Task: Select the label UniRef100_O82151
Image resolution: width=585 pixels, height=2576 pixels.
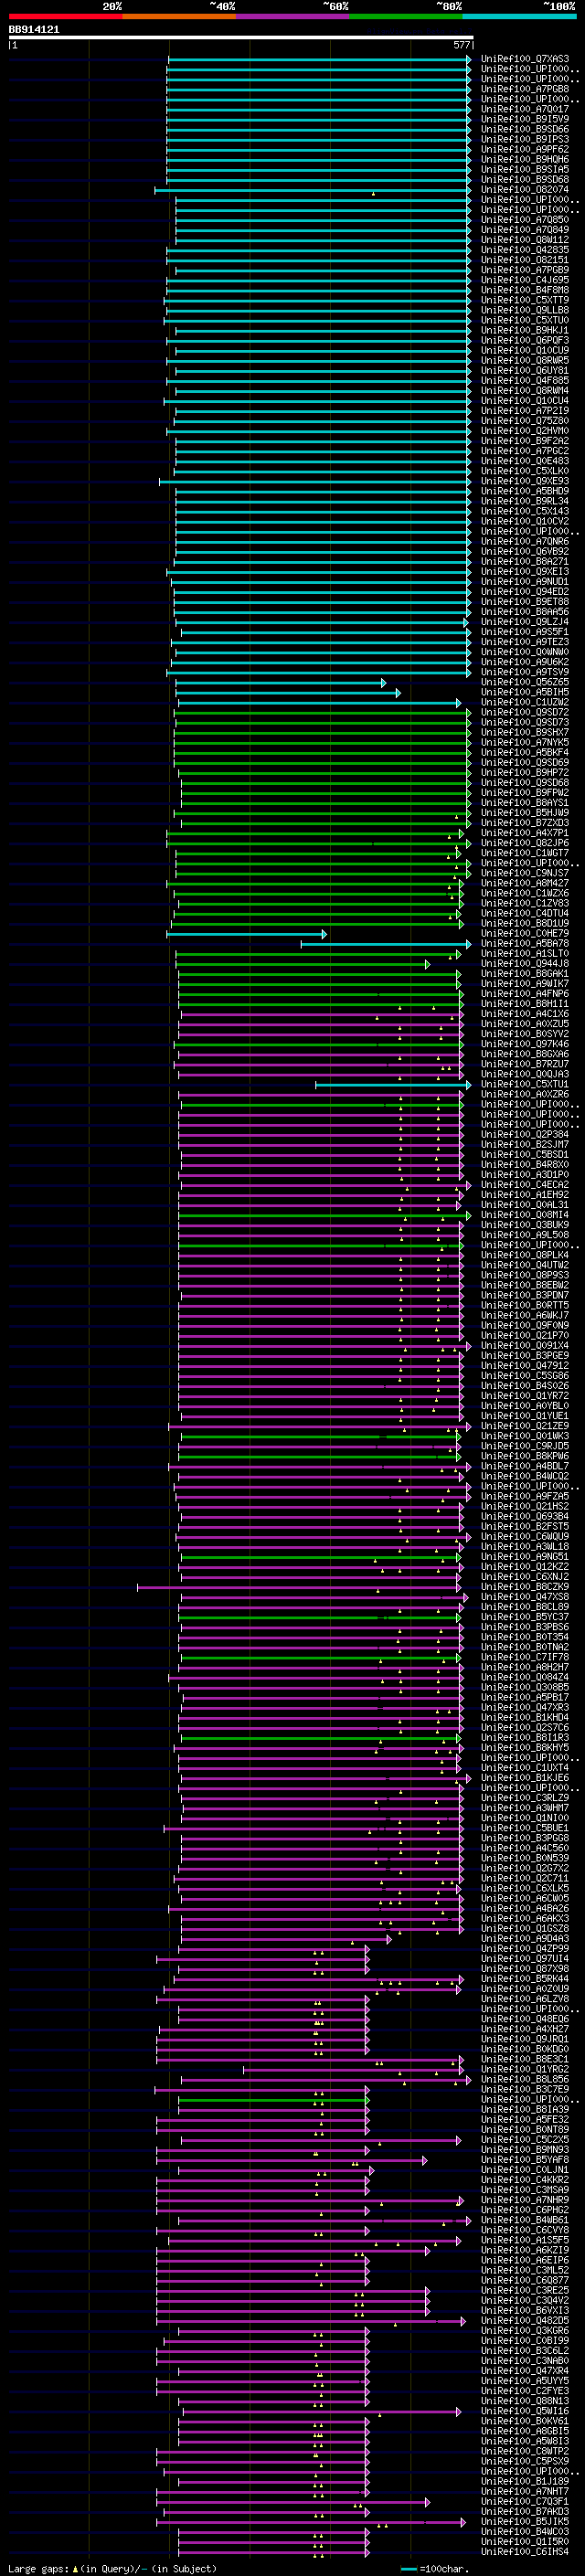Action: point(525,260)
